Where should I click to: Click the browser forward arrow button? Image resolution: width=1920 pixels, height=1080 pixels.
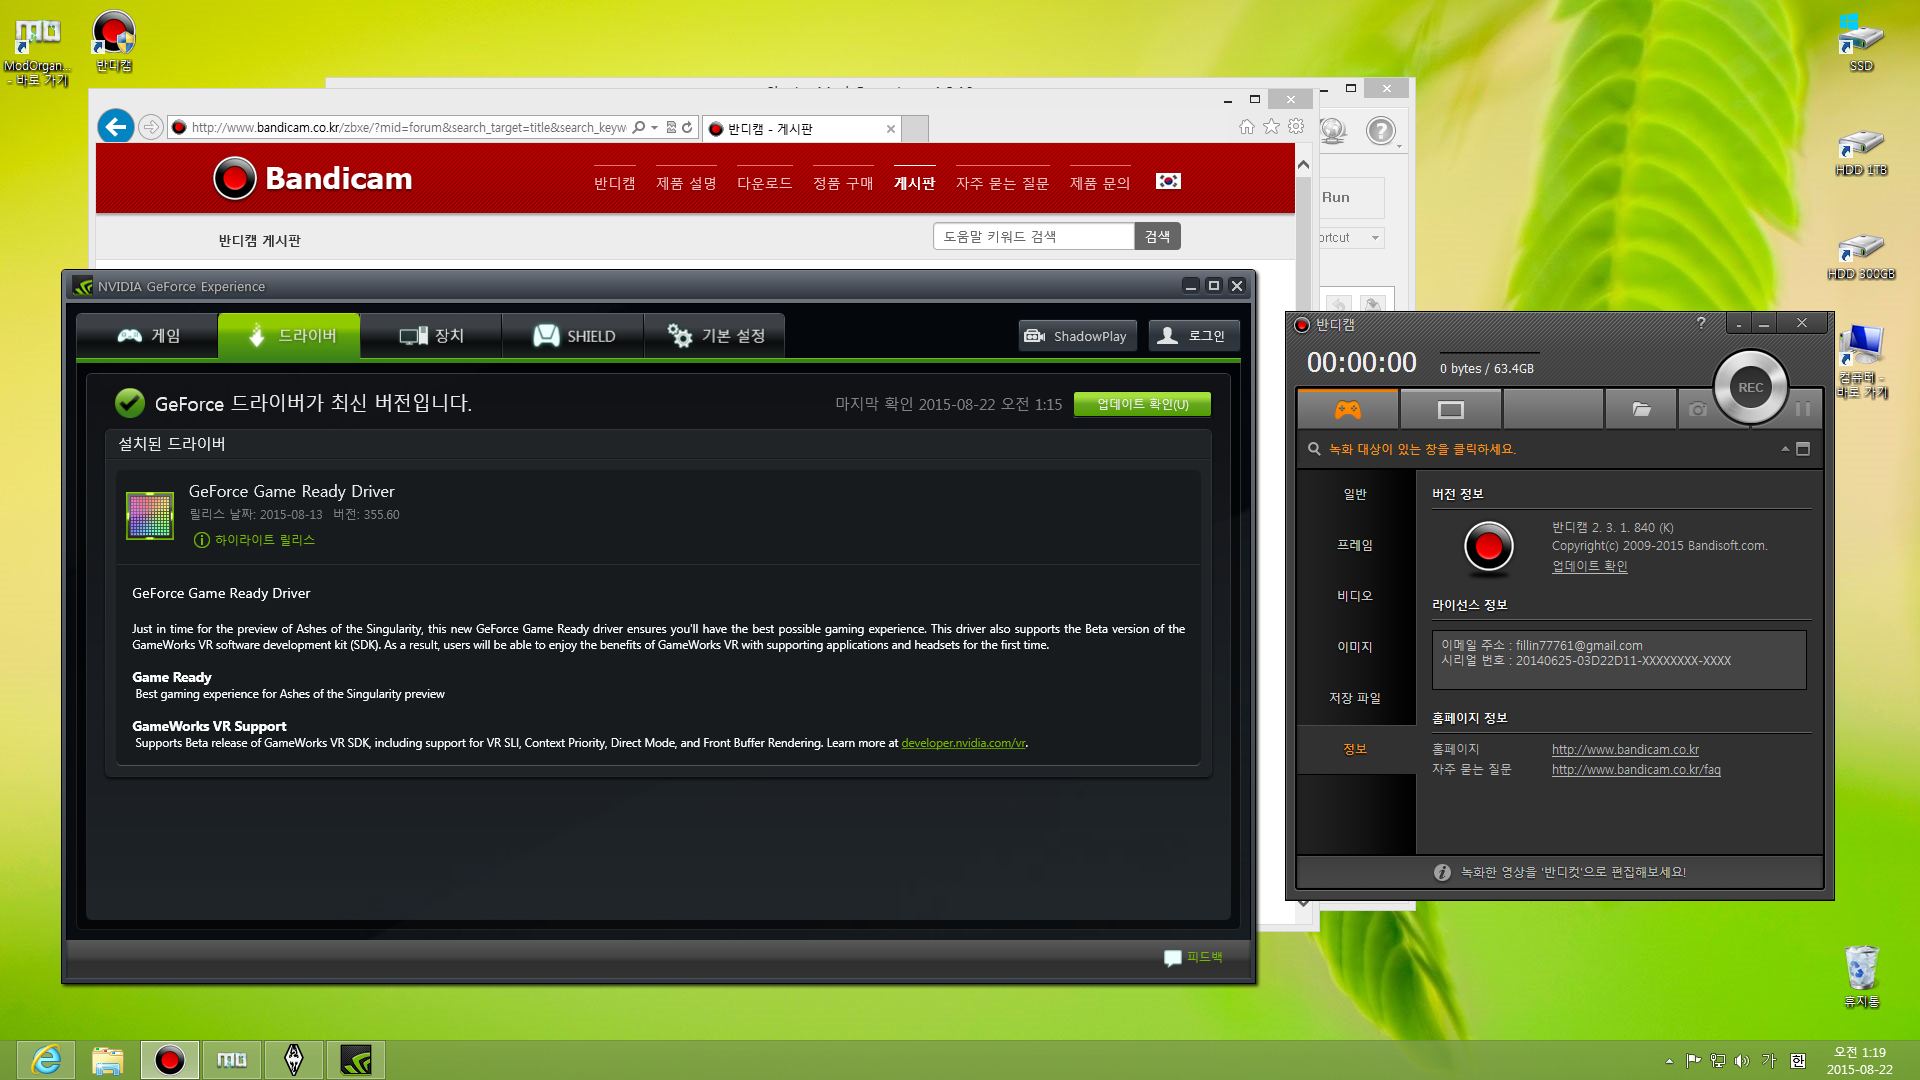pyautogui.click(x=151, y=127)
